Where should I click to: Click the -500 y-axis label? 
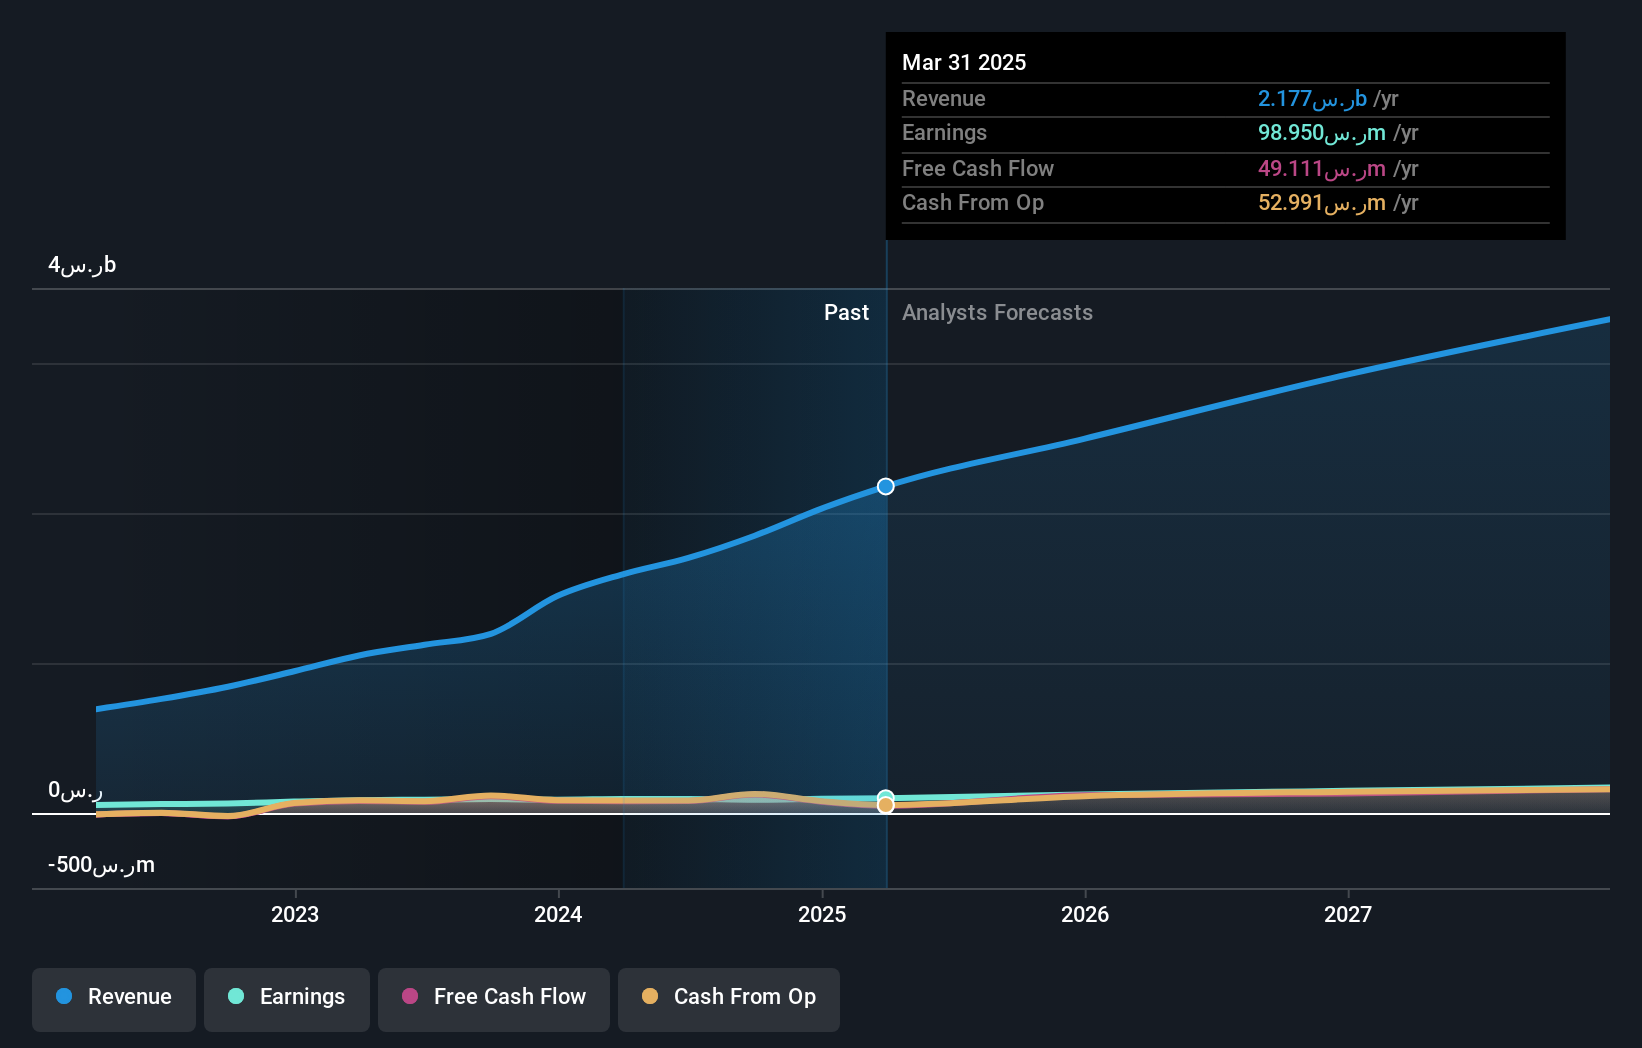[x=101, y=865]
